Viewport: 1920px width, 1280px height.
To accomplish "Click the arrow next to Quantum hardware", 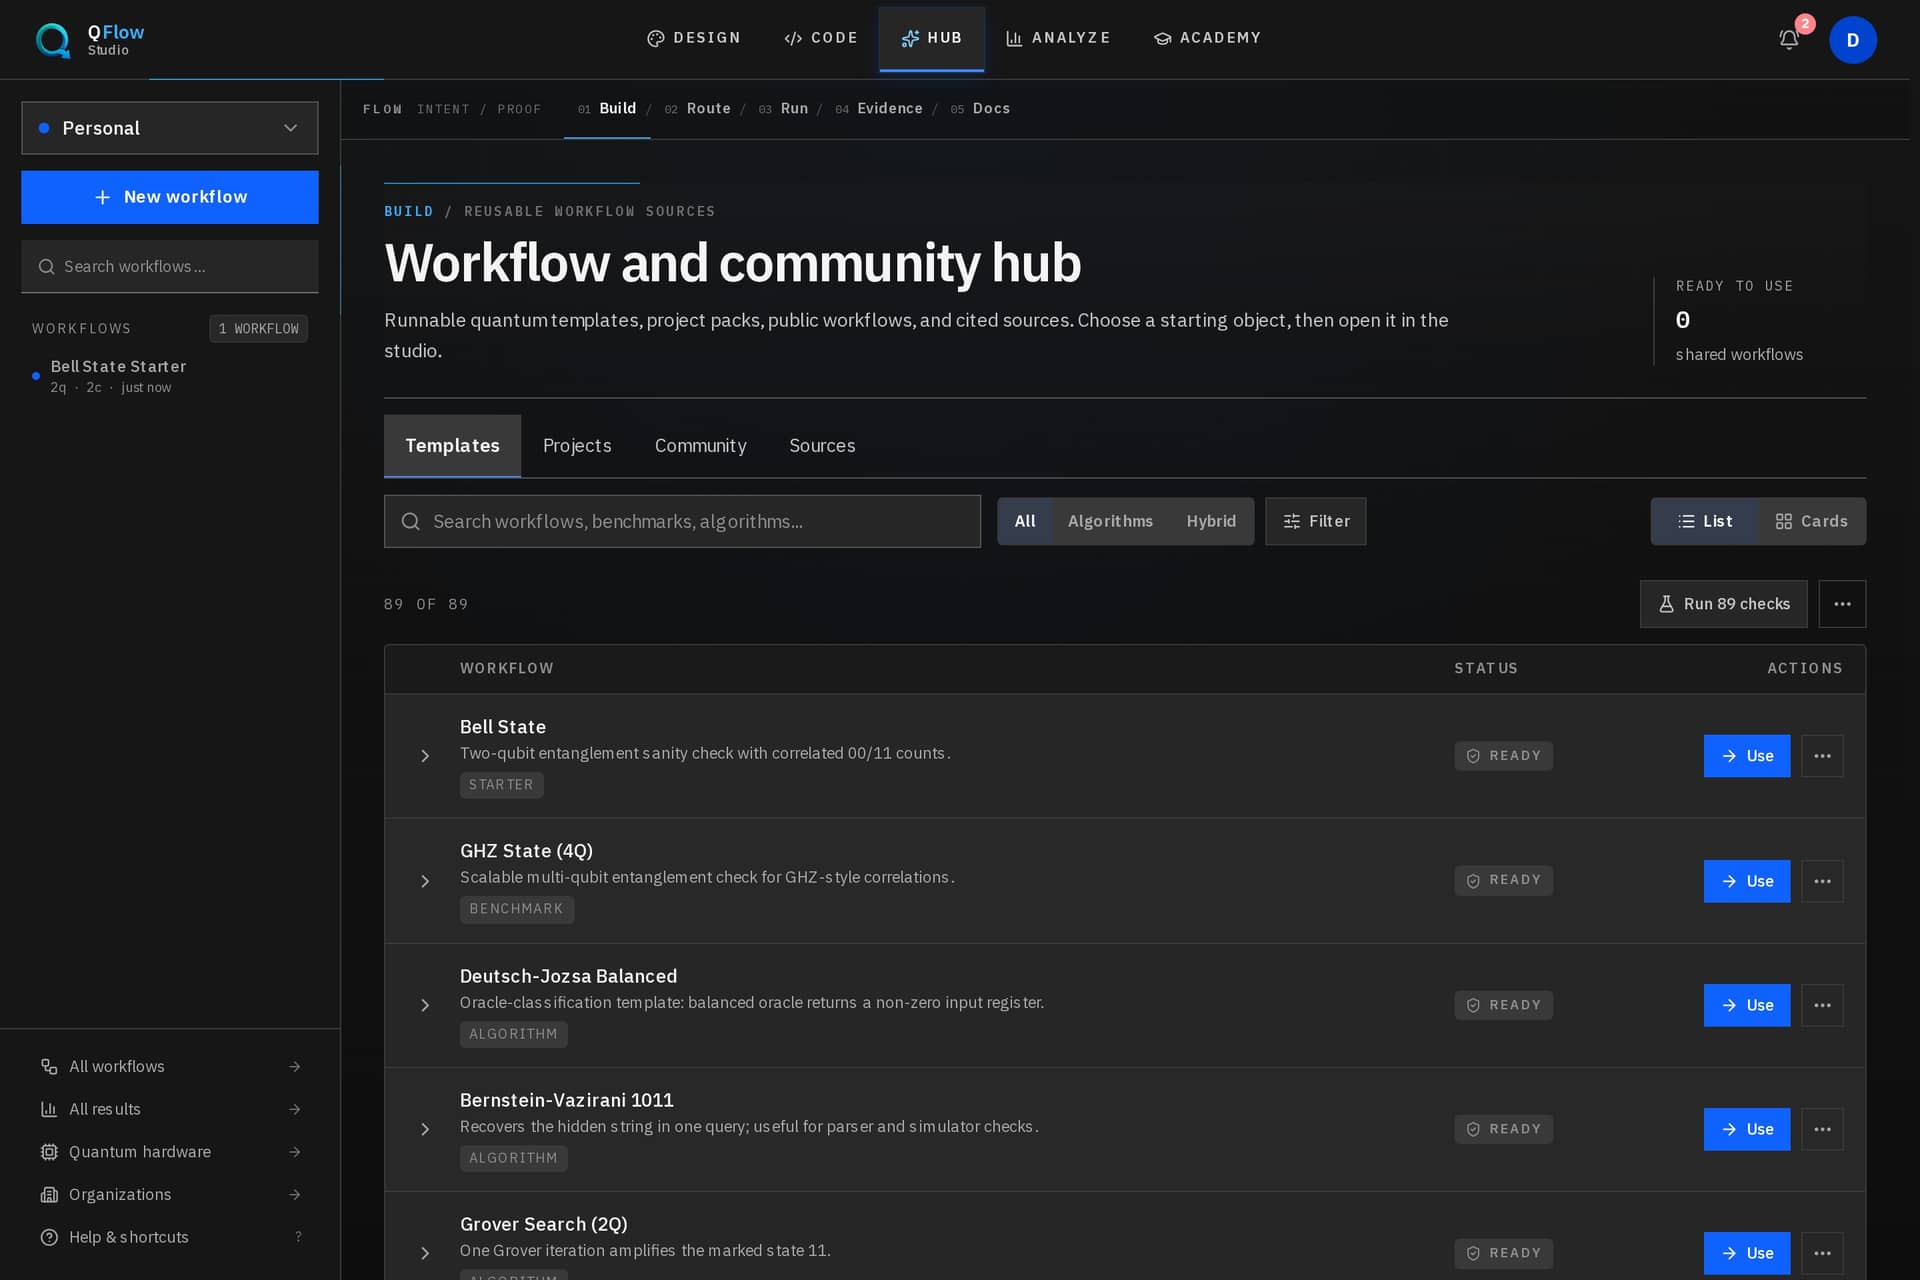I will tap(295, 1152).
